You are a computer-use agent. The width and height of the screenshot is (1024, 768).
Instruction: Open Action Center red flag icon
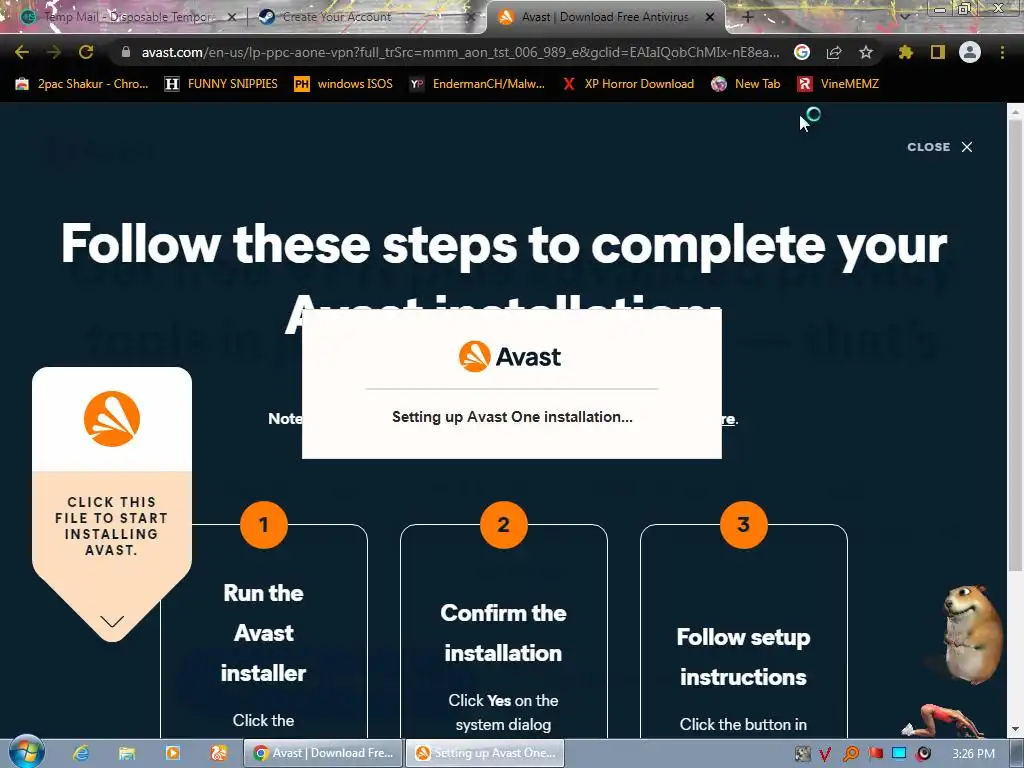(875, 754)
